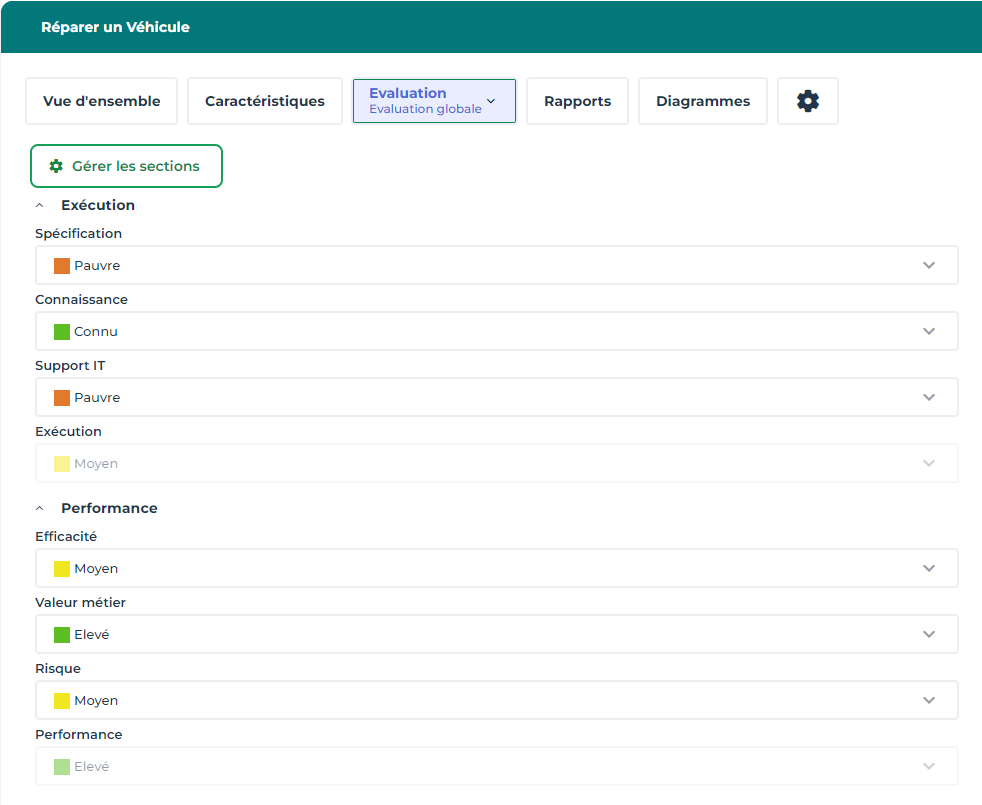Collapse the Performance section chevron
Image resolution: width=982 pixels, height=805 pixels.
[40, 508]
